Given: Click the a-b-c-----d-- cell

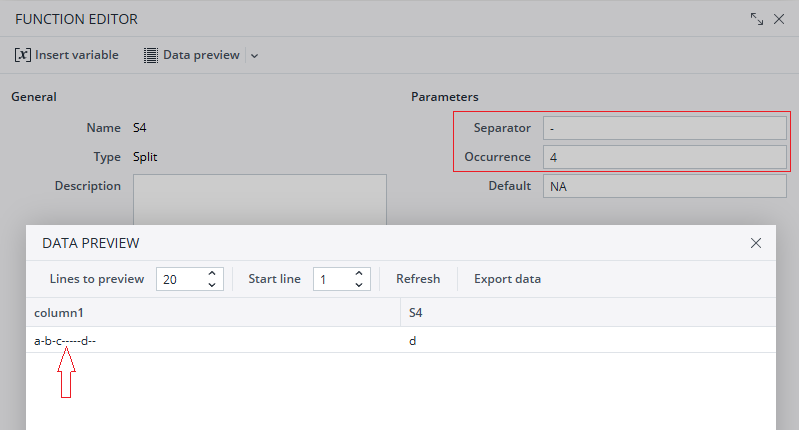Looking at the screenshot, I should click(x=65, y=341).
